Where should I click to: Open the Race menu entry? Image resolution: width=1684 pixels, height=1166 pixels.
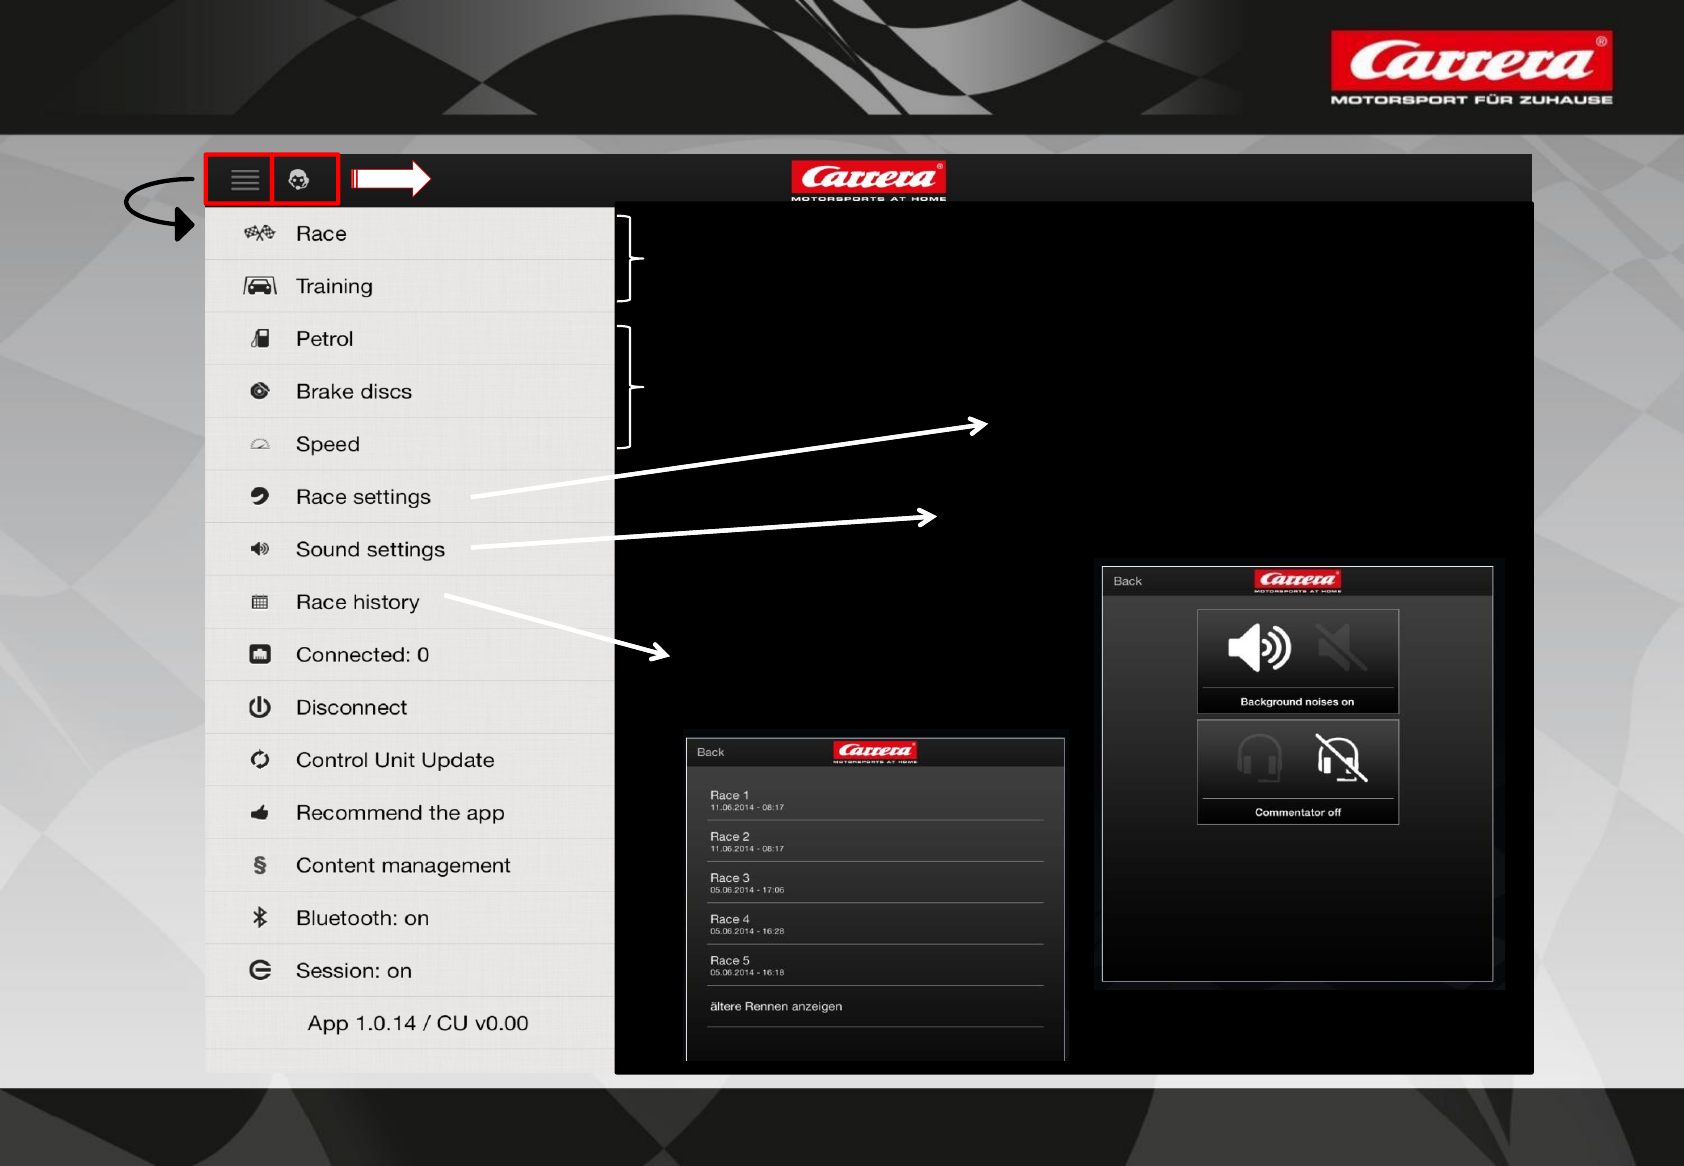coord(410,233)
